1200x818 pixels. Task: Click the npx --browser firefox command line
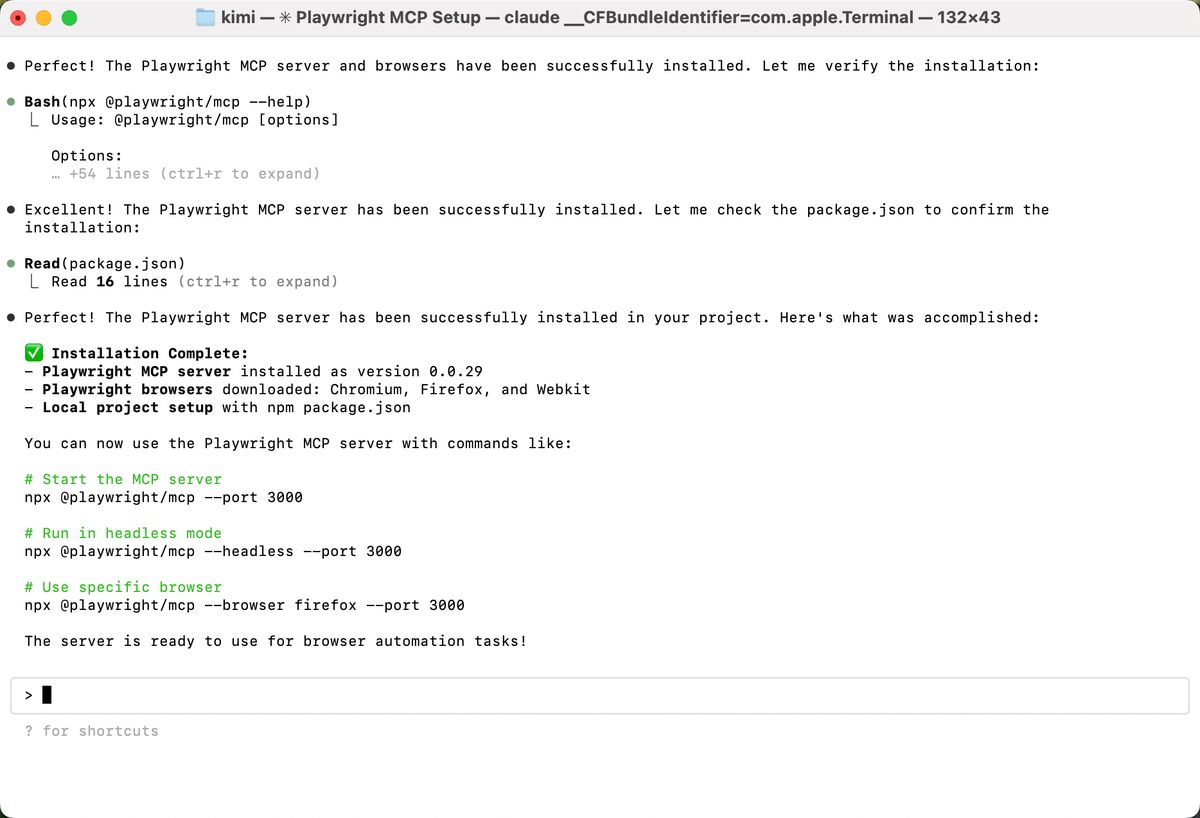tap(244, 605)
